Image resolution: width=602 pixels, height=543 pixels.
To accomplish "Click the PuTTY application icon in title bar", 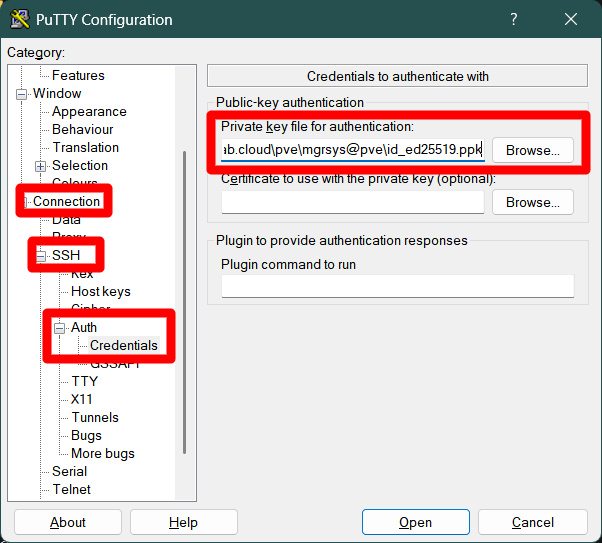I will [19, 19].
